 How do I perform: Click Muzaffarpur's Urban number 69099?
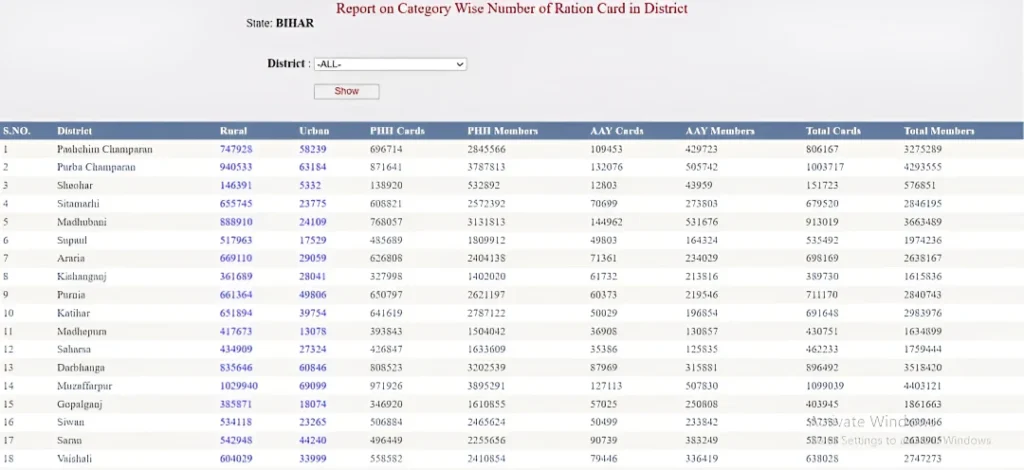(313, 385)
